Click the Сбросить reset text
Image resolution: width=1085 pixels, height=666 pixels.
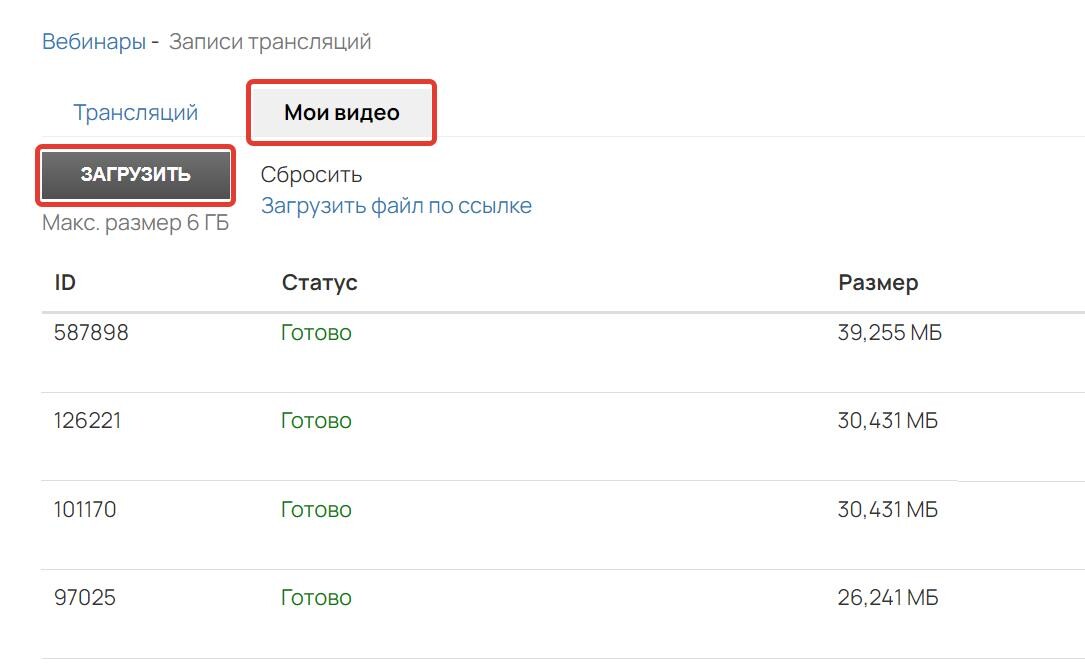click(311, 174)
